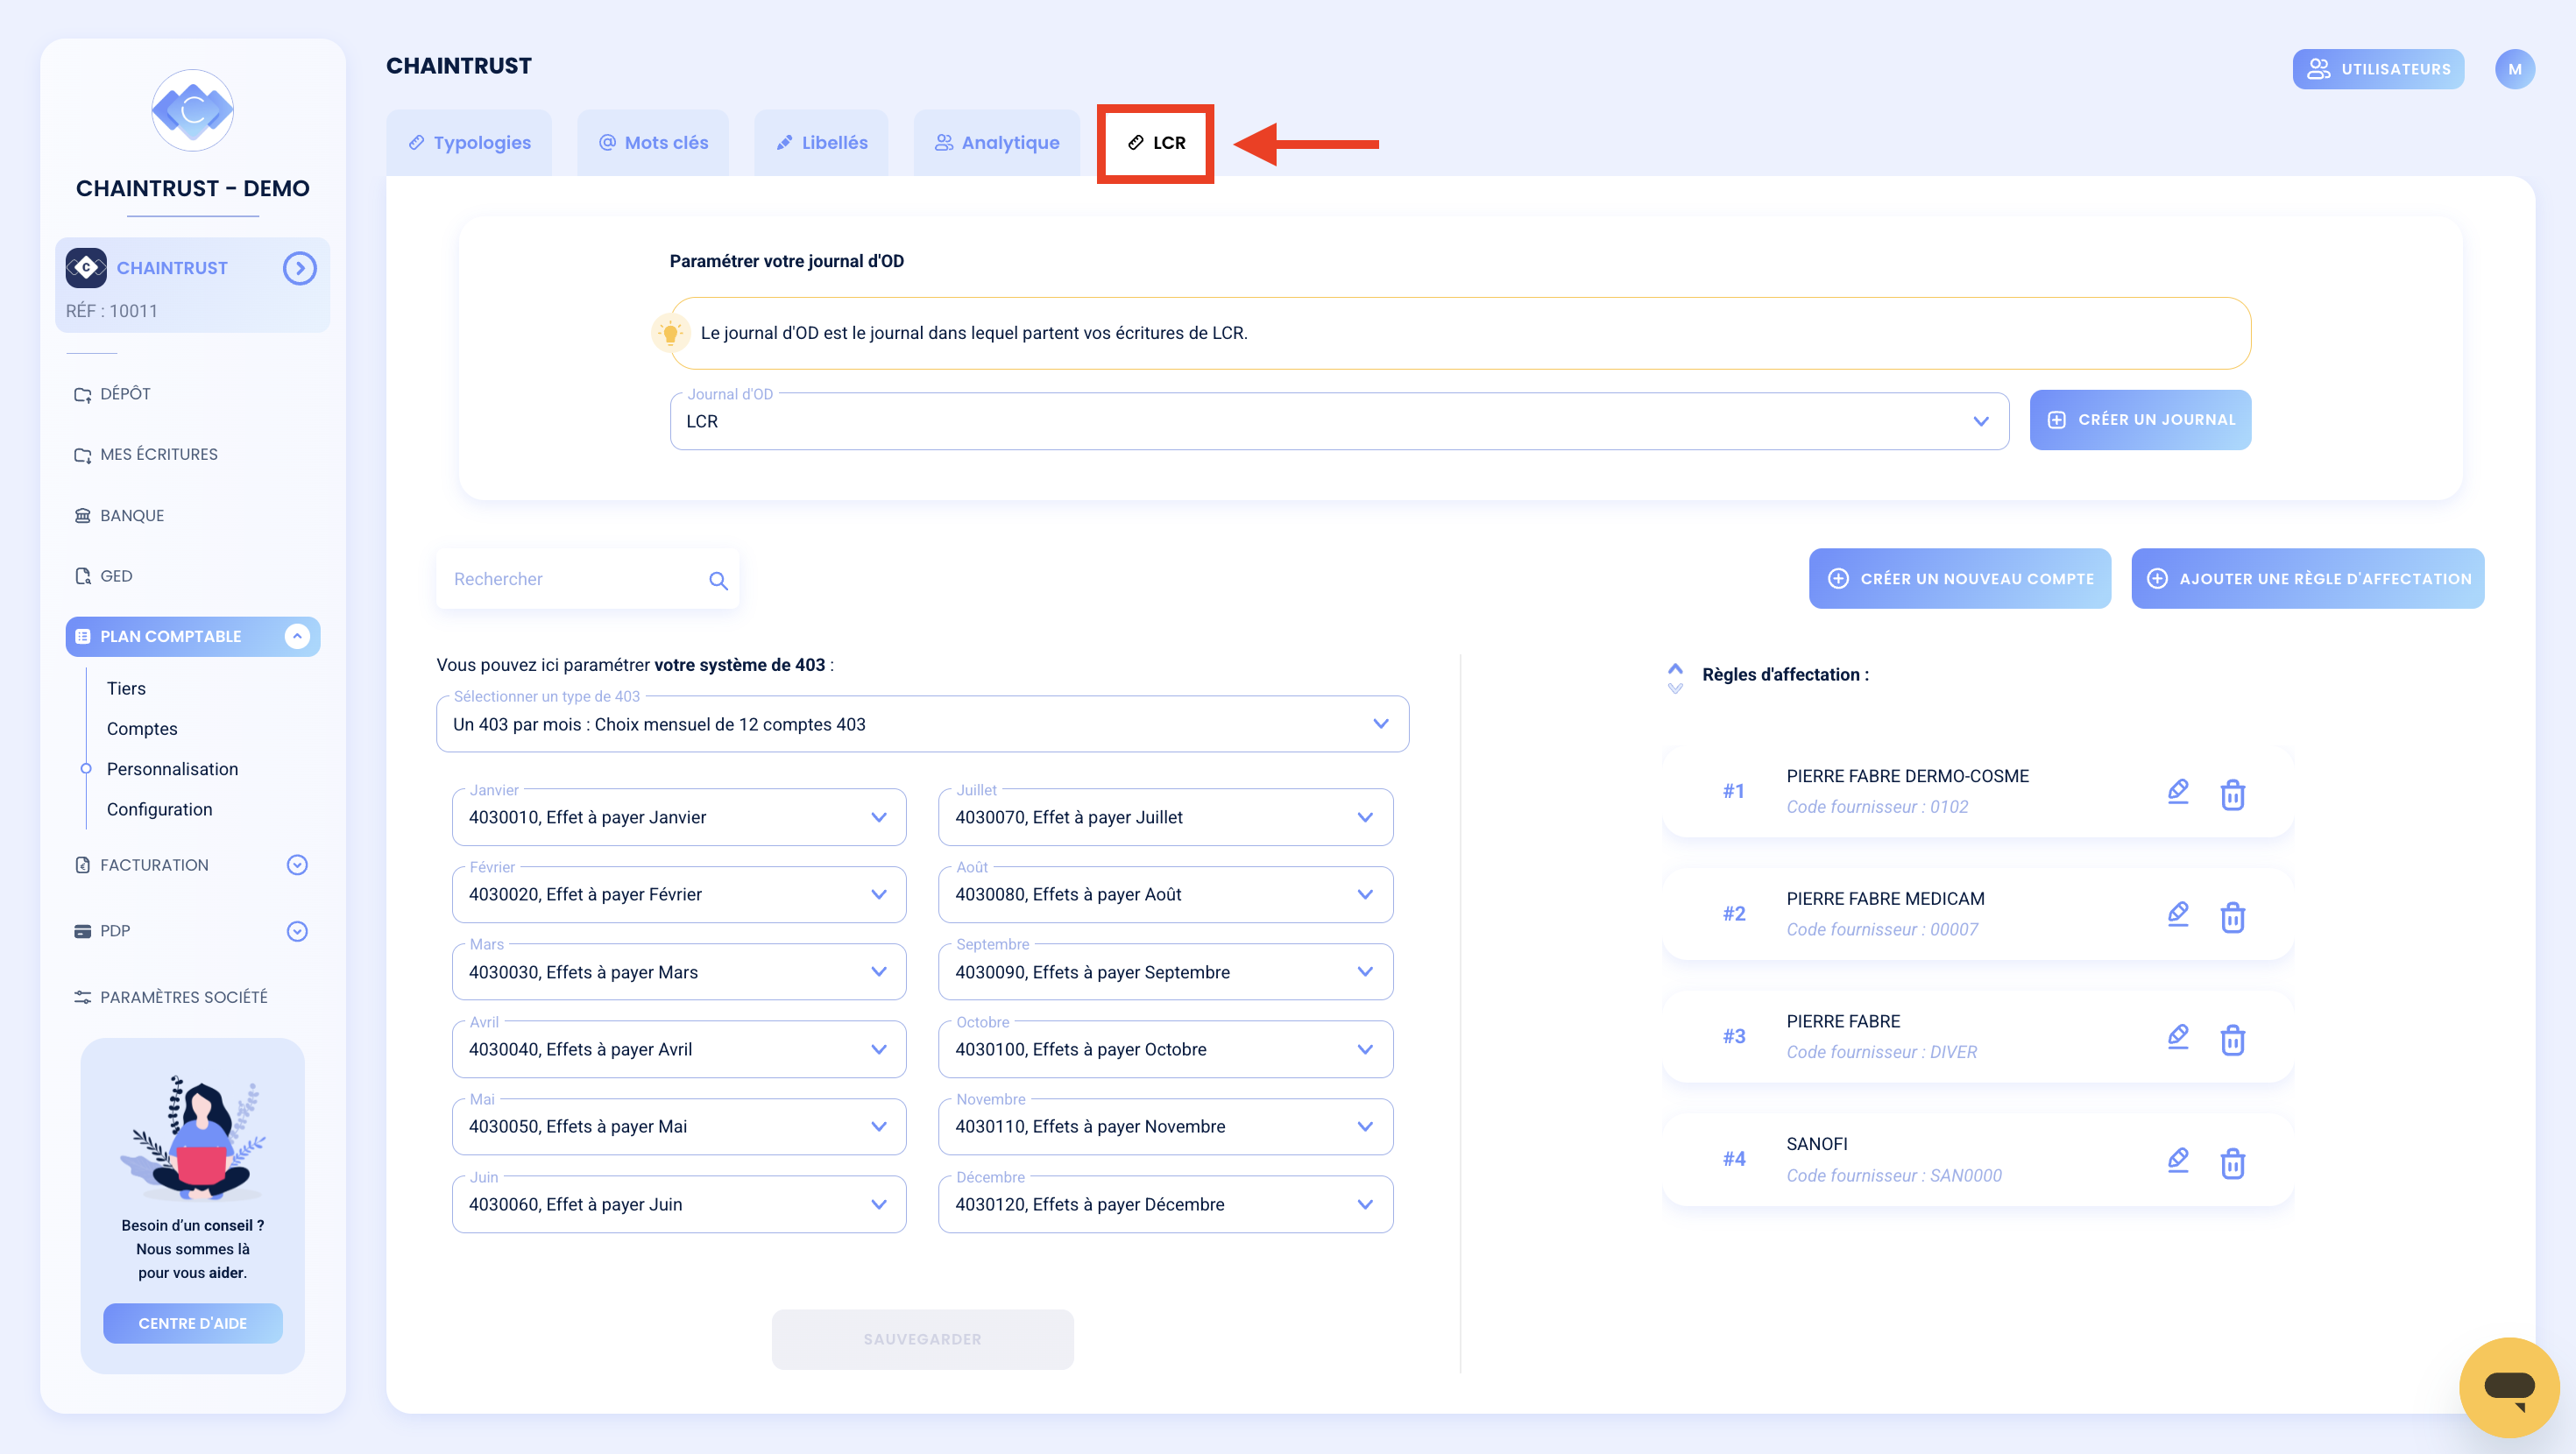Select the LCR tab
The width and height of the screenshot is (2576, 1454).
[x=1156, y=143]
